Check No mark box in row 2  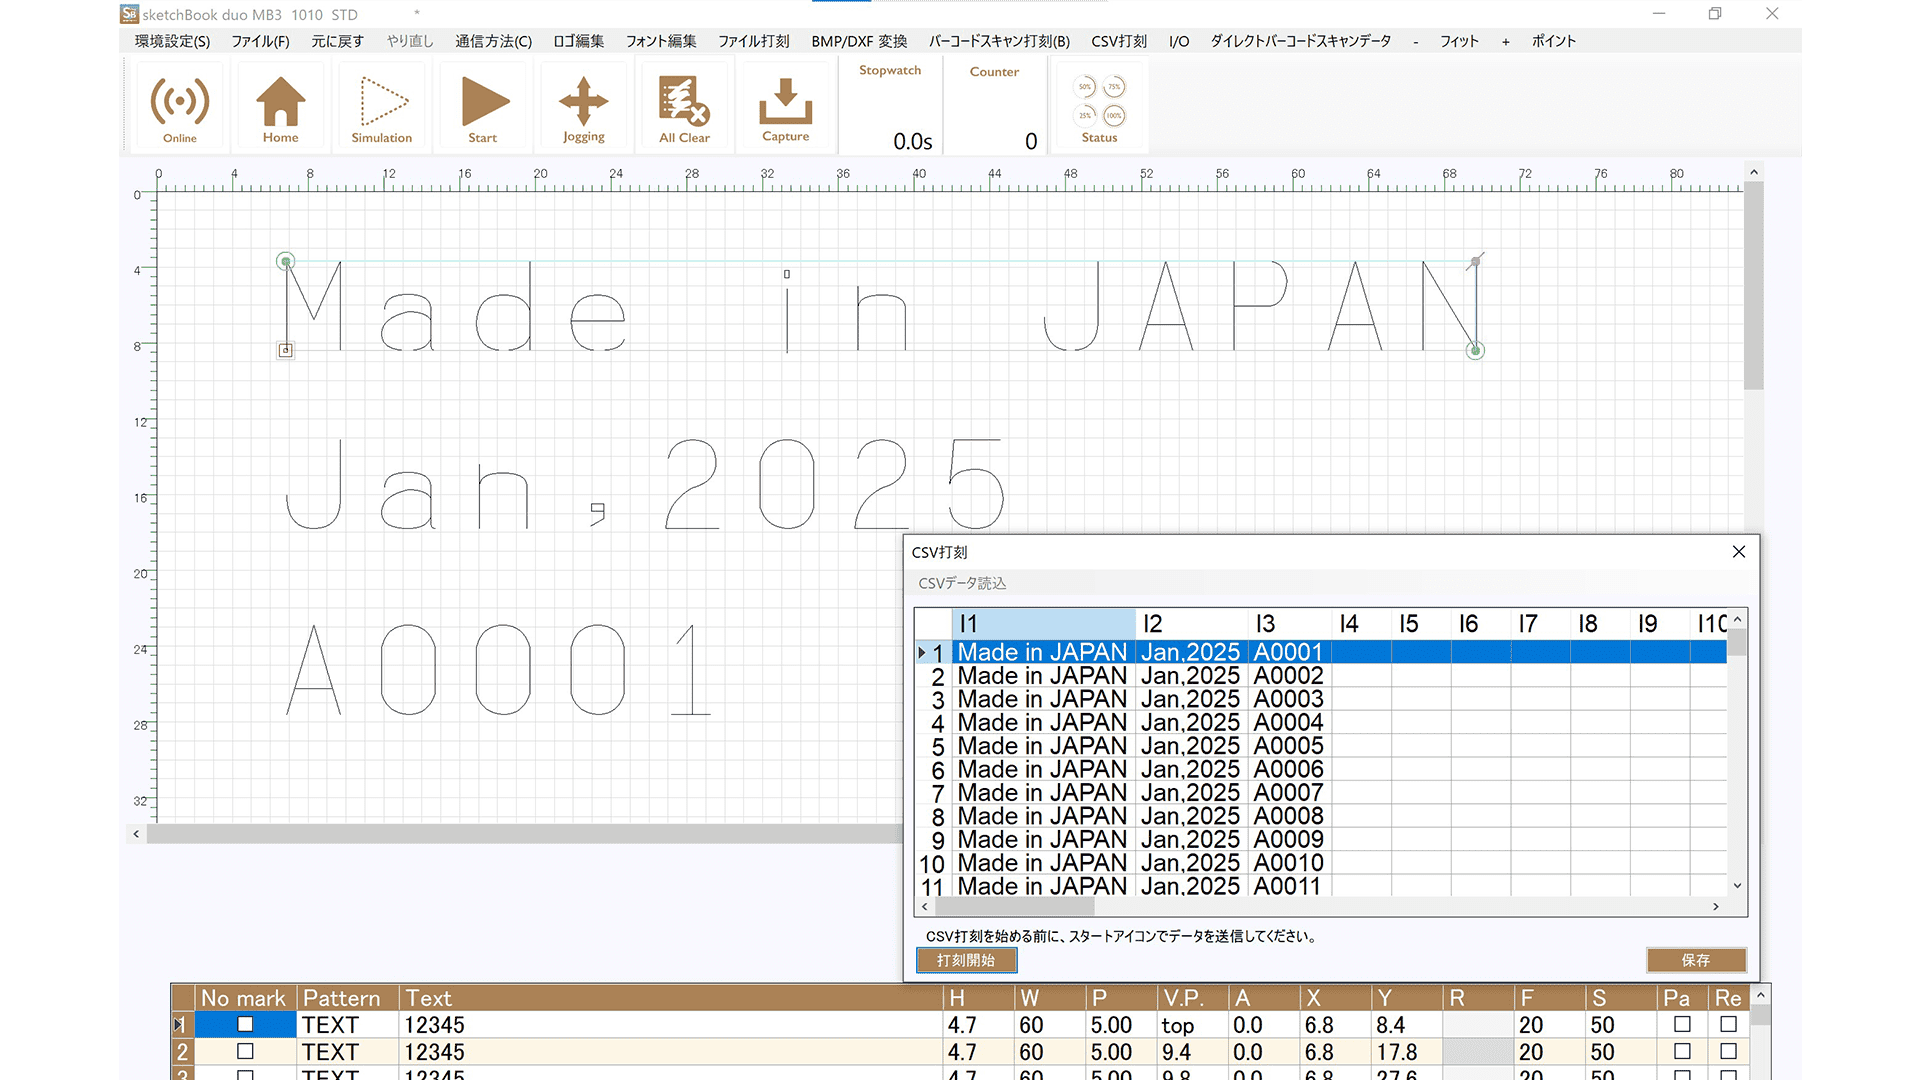(x=245, y=1051)
